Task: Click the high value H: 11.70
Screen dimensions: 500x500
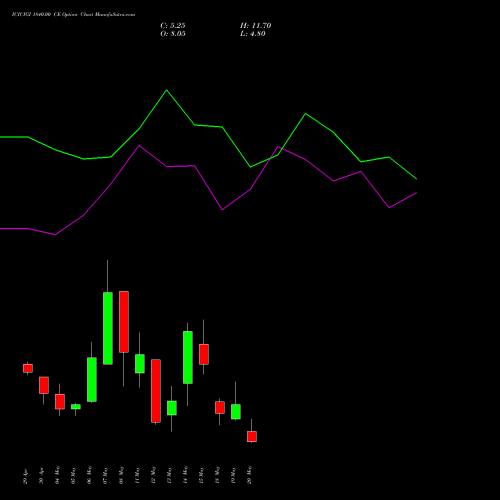Action: coord(255,26)
